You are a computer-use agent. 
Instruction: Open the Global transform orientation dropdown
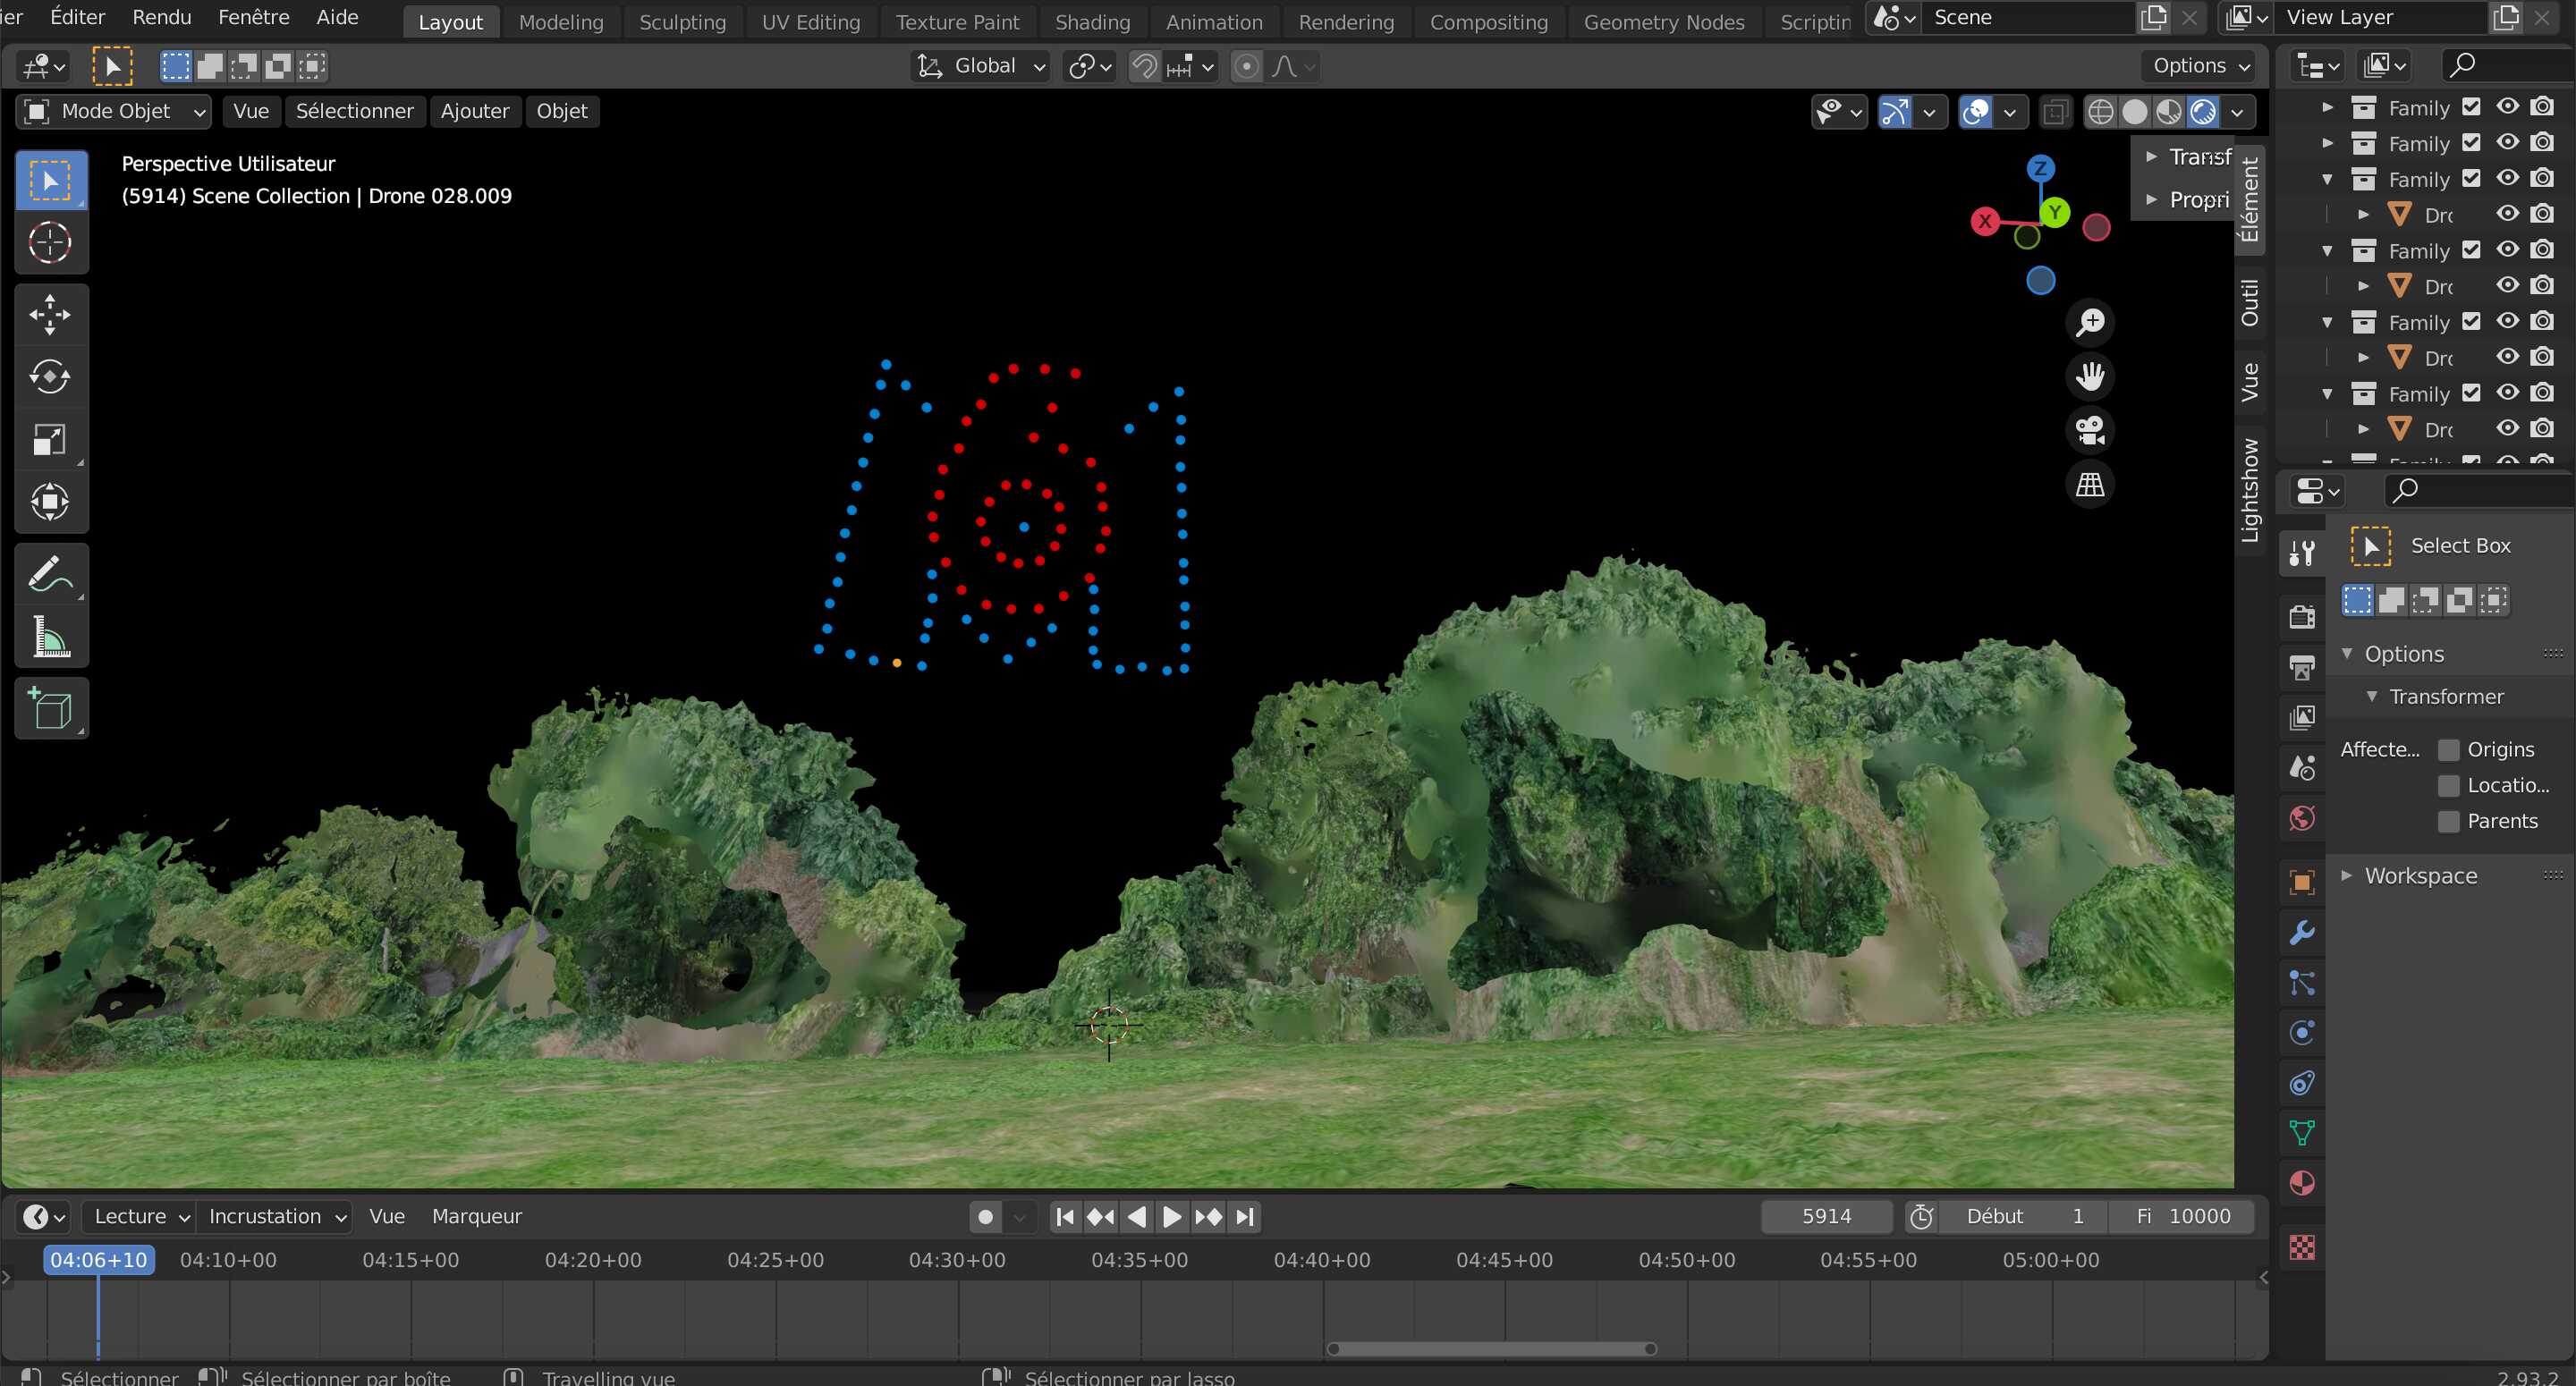click(x=981, y=66)
